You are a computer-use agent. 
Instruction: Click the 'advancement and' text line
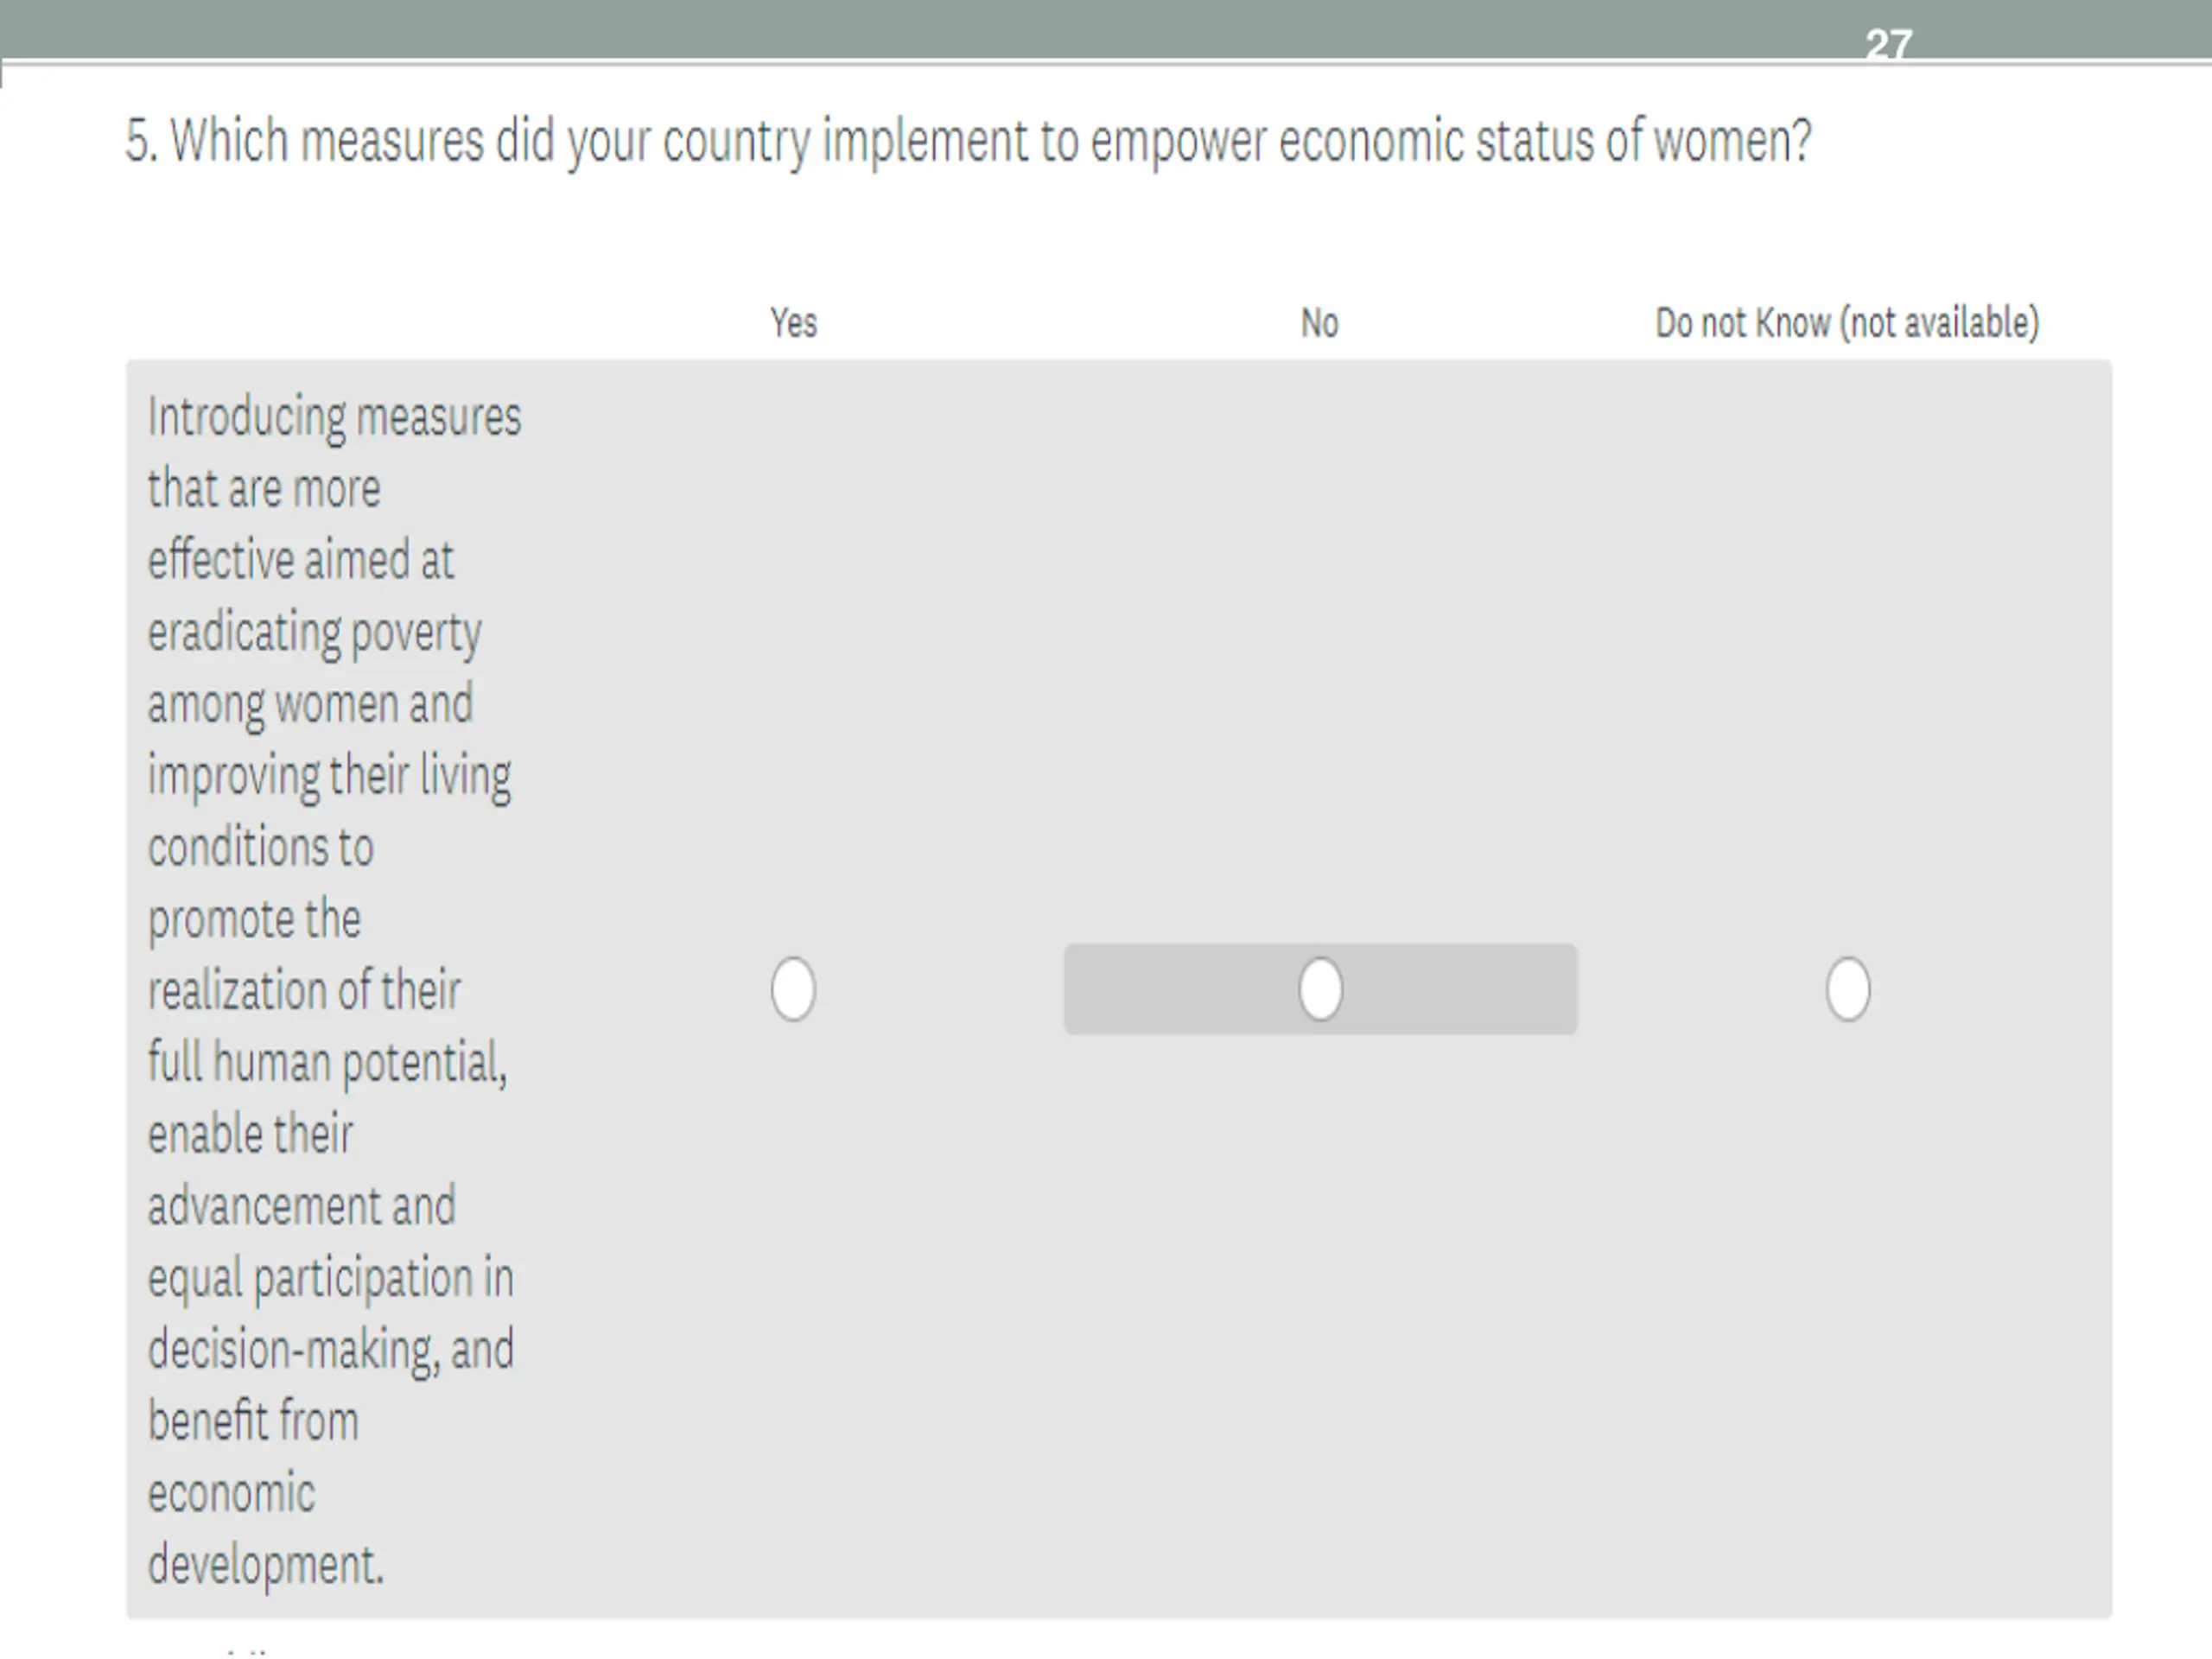pyautogui.click(x=301, y=1206)
